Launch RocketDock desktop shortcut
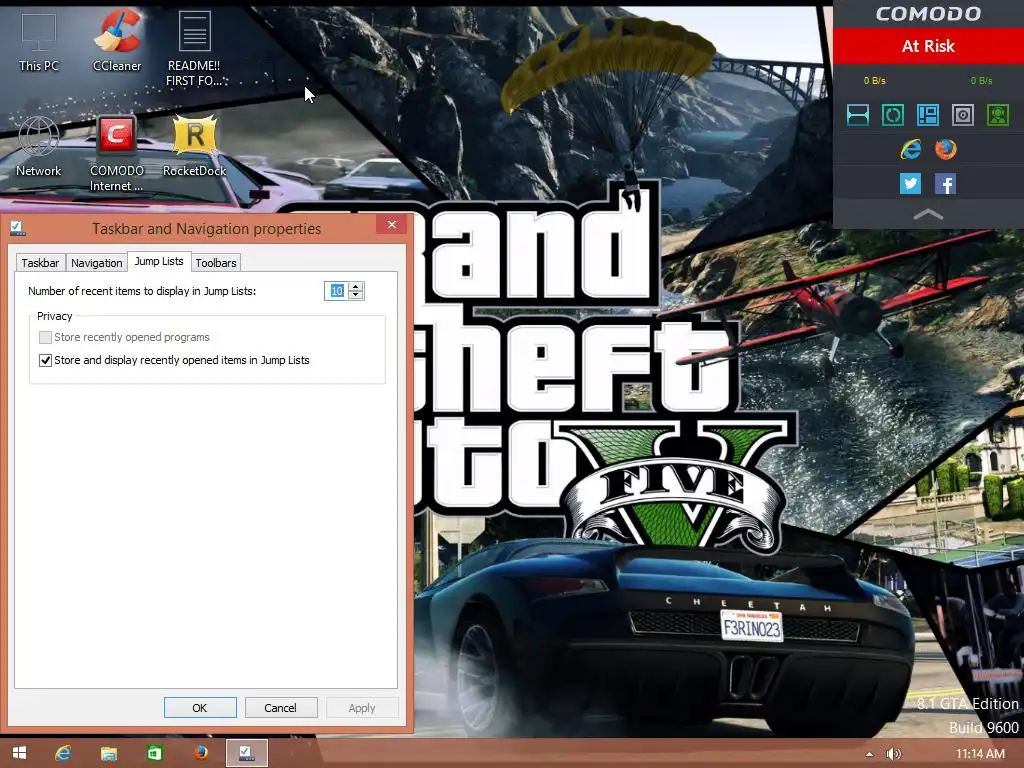Image resolution: width=1024 pixels, height=768 pixels. (x=194, y=145)
